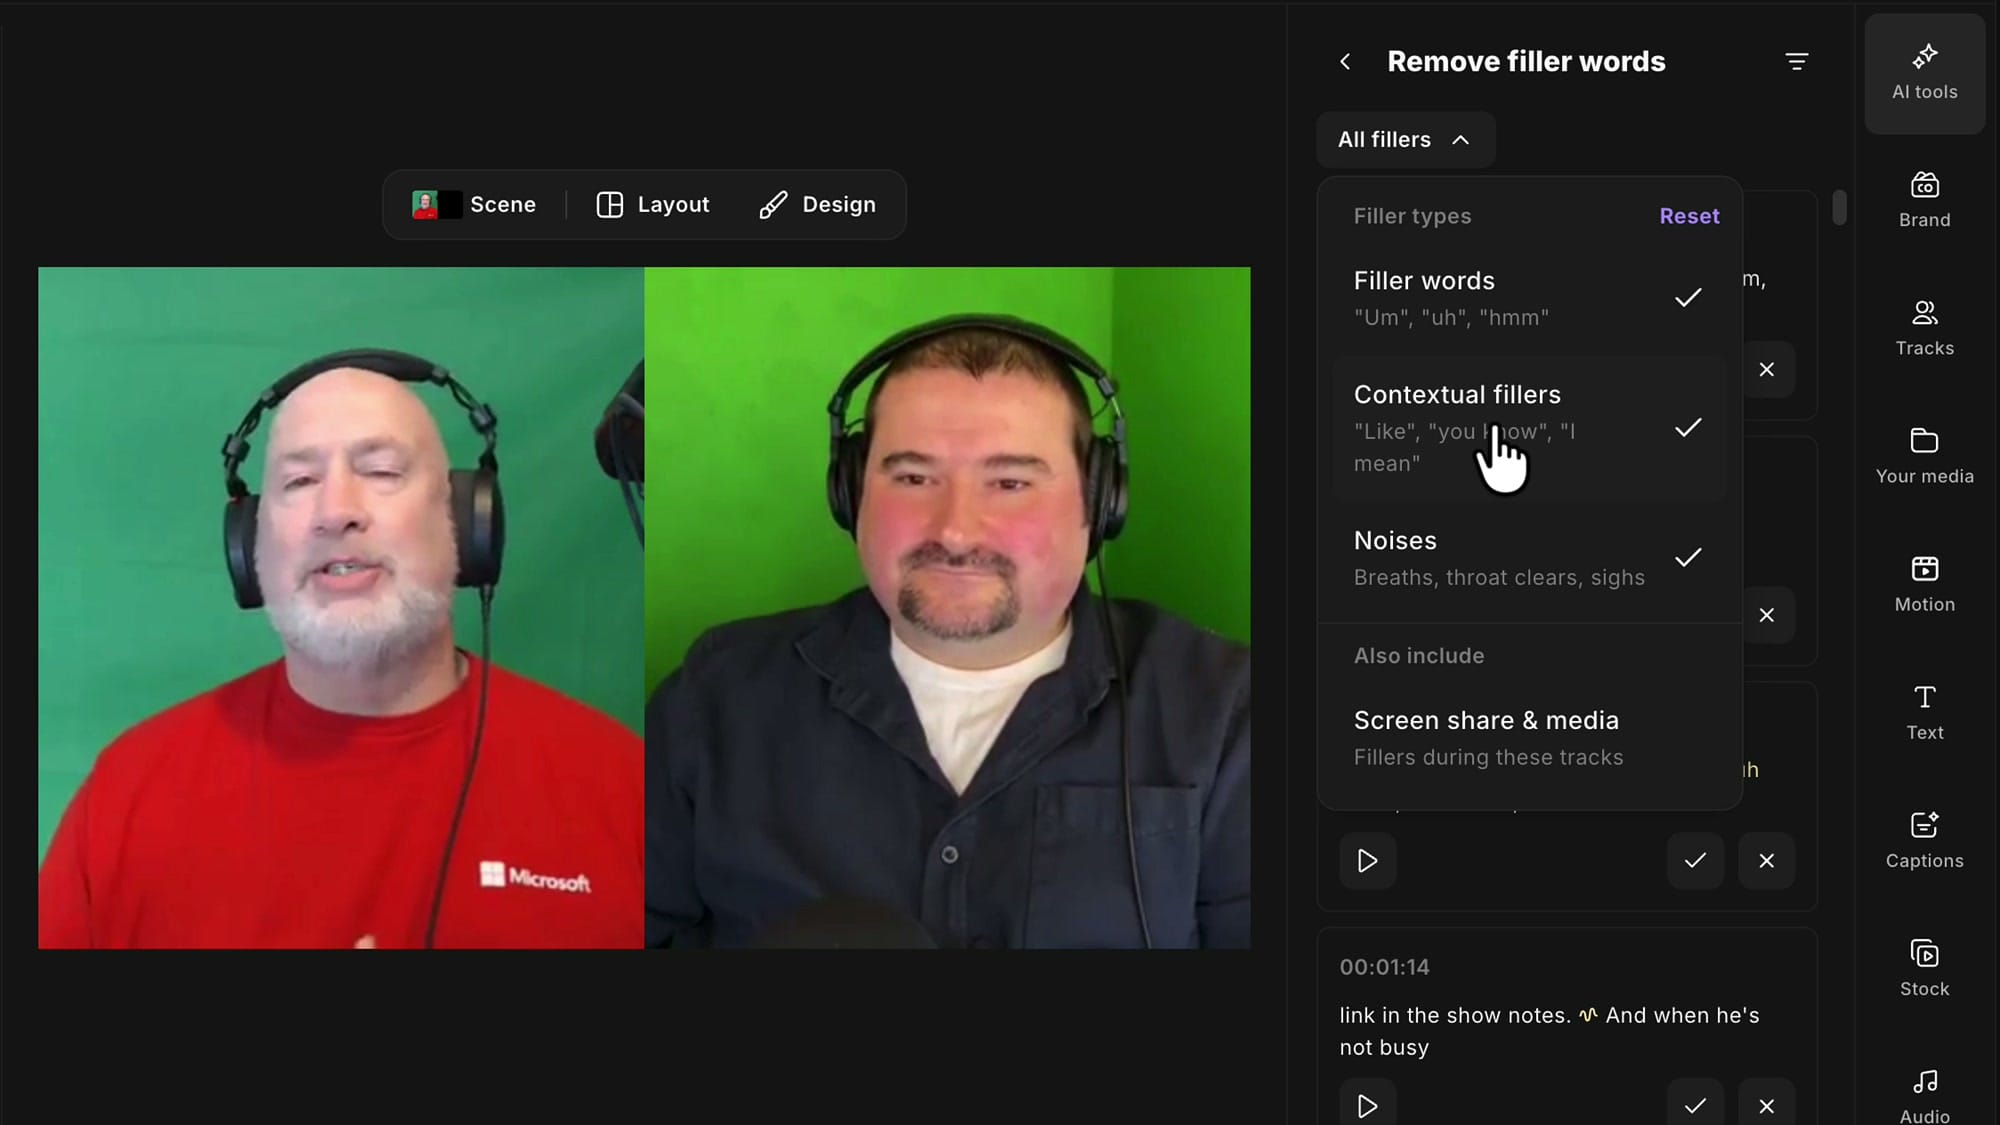Open the Stock sidebar panel
2000x1125 pixels.
(x=1924, y=968)
